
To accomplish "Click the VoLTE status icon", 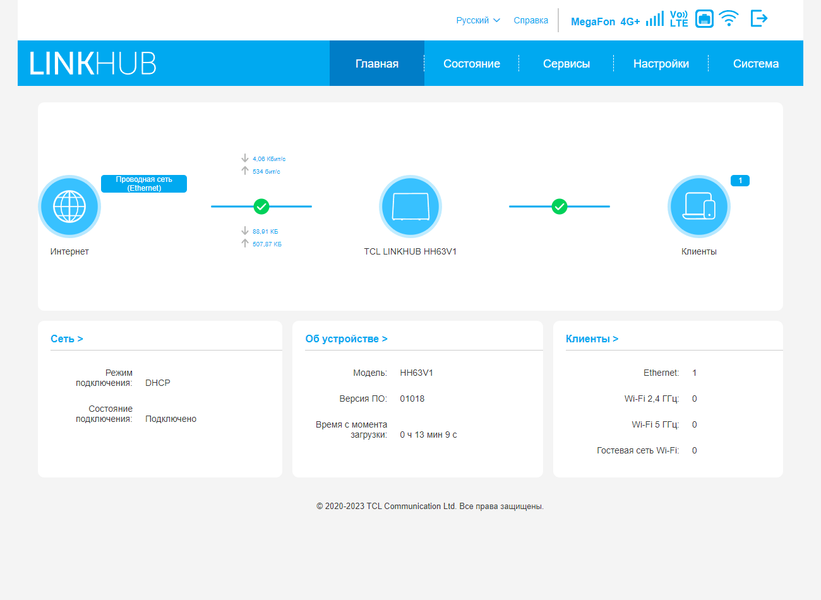I will tap(679, 19).
